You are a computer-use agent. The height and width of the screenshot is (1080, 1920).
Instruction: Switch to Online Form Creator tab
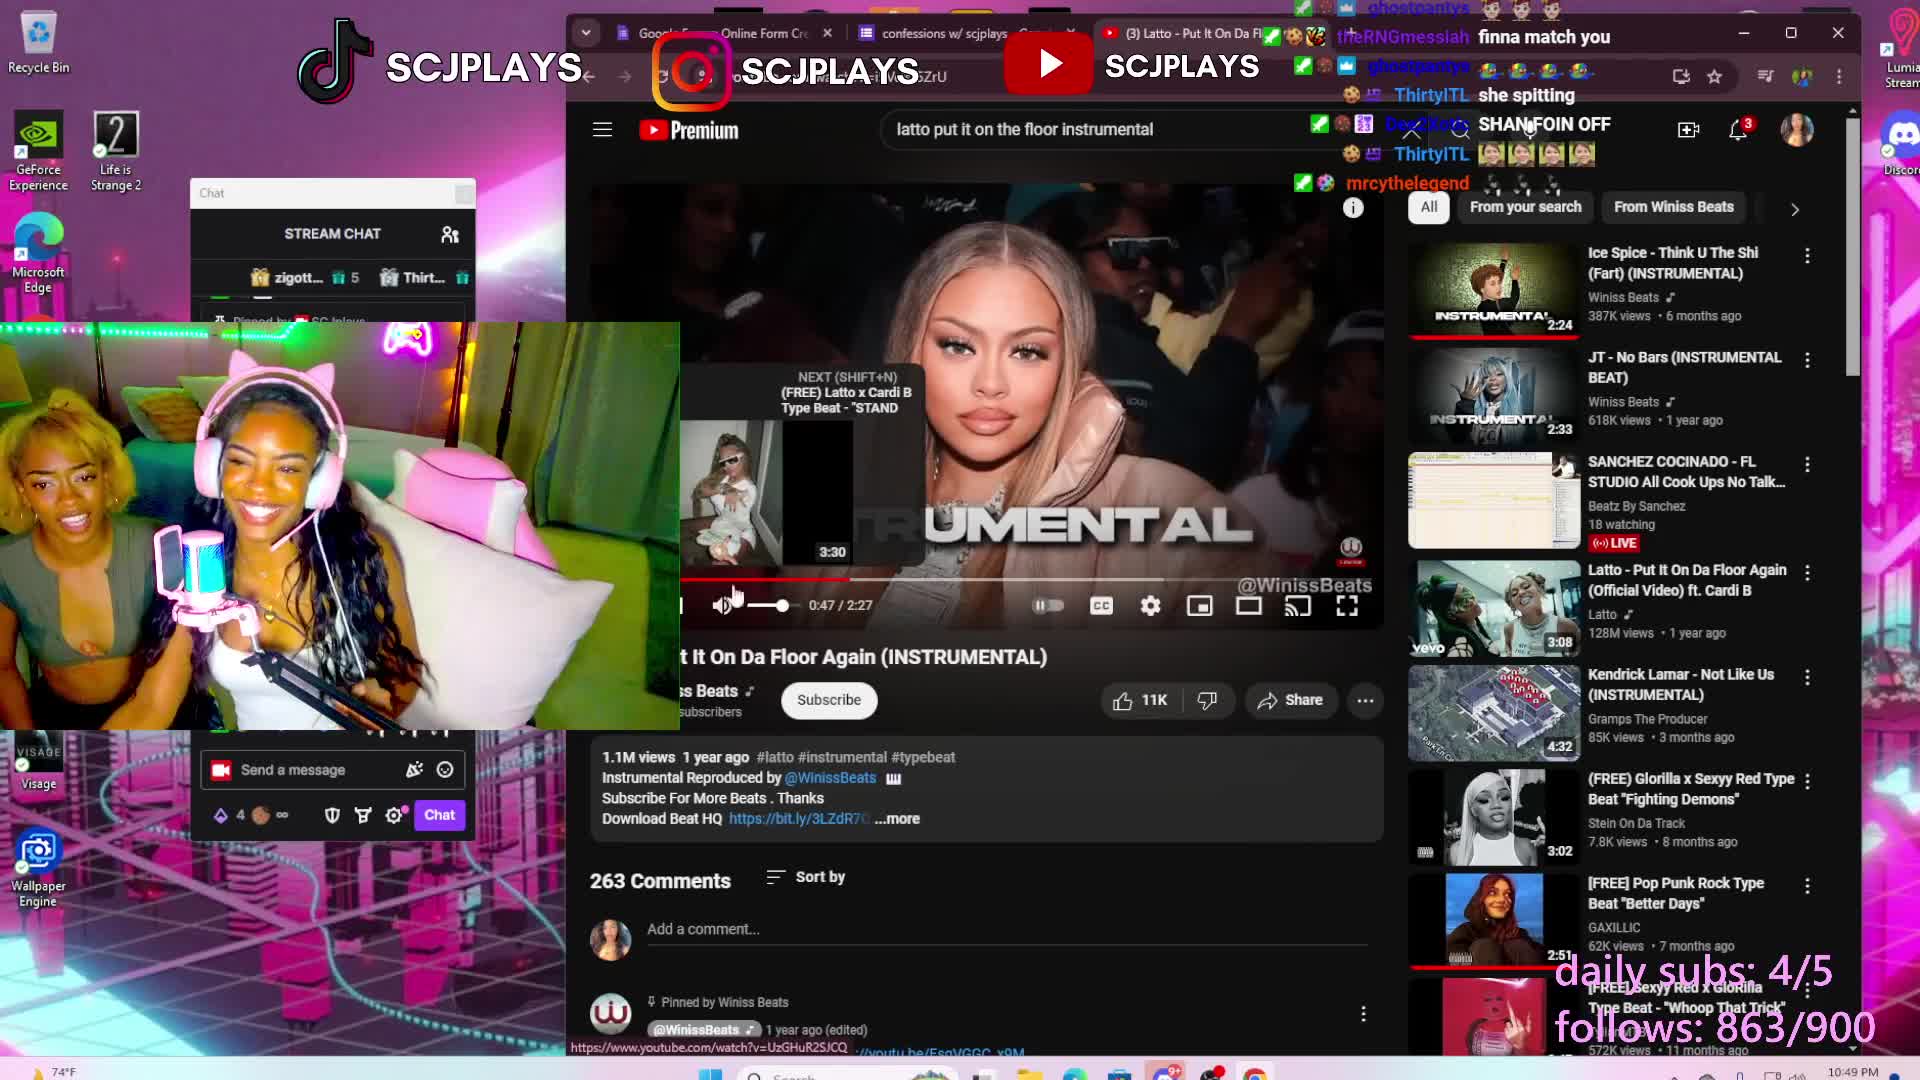tap(726, 33)
